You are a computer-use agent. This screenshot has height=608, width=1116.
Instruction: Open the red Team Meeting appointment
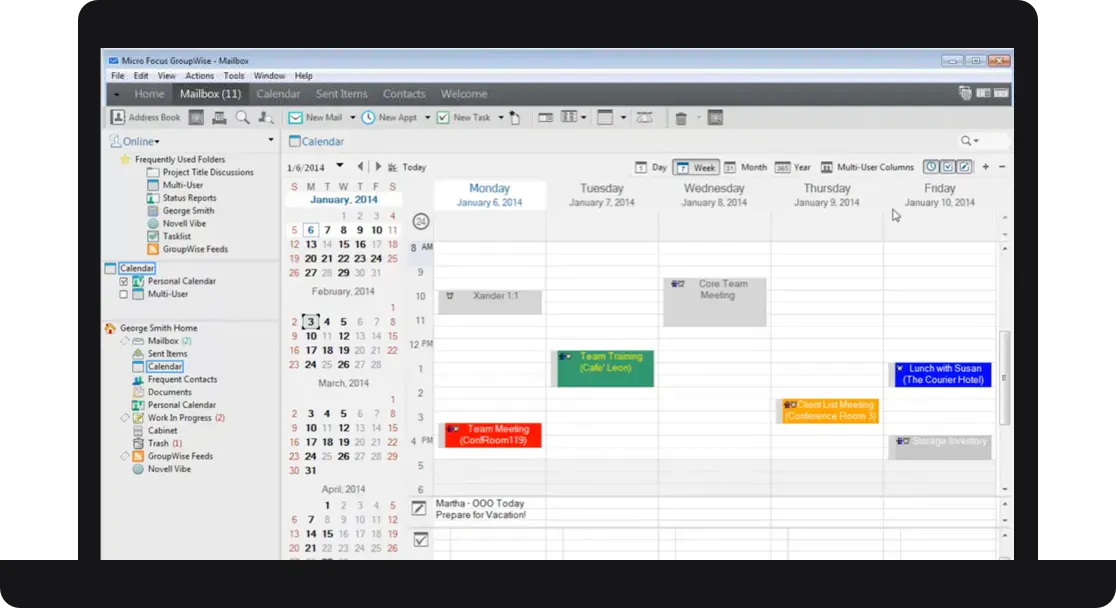click(x=491, y=435)
